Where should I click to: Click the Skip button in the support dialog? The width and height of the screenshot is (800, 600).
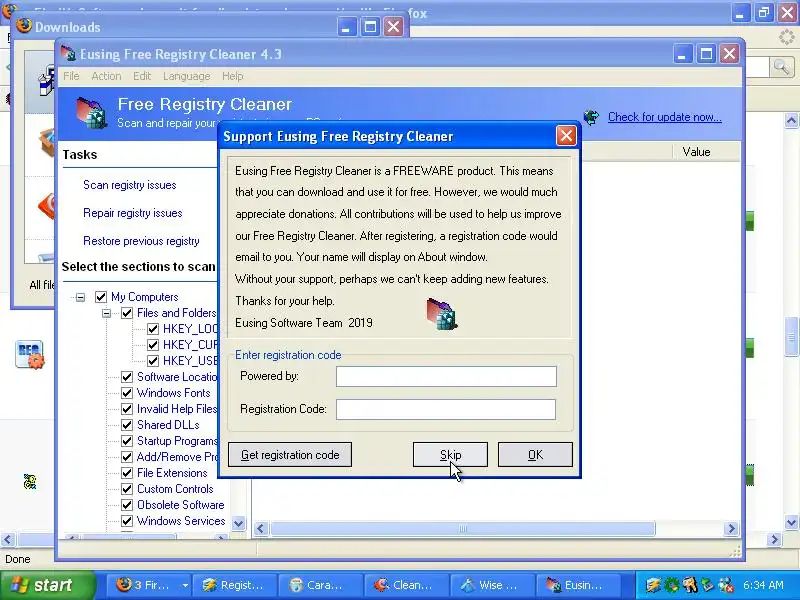450,455
